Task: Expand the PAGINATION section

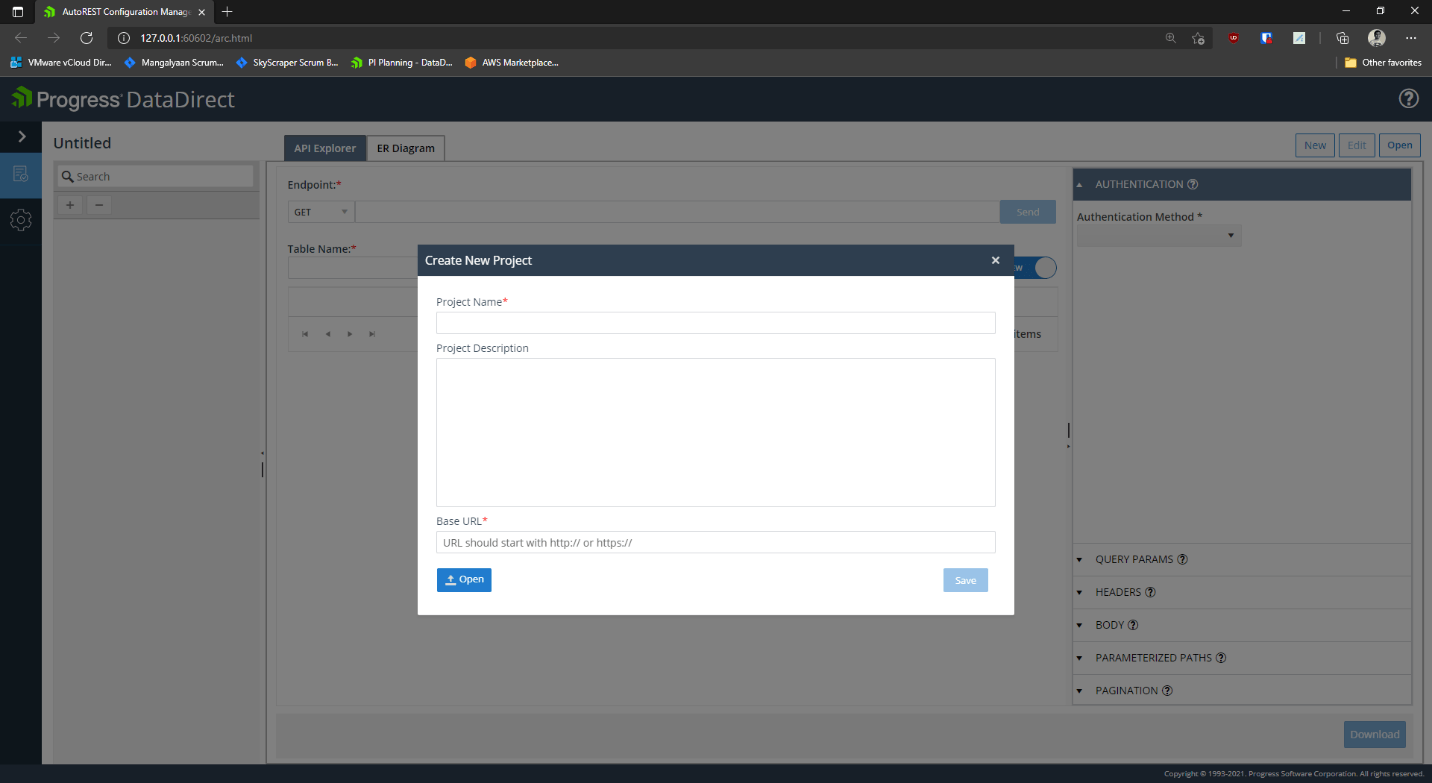Action: (x=1126, y=690)
